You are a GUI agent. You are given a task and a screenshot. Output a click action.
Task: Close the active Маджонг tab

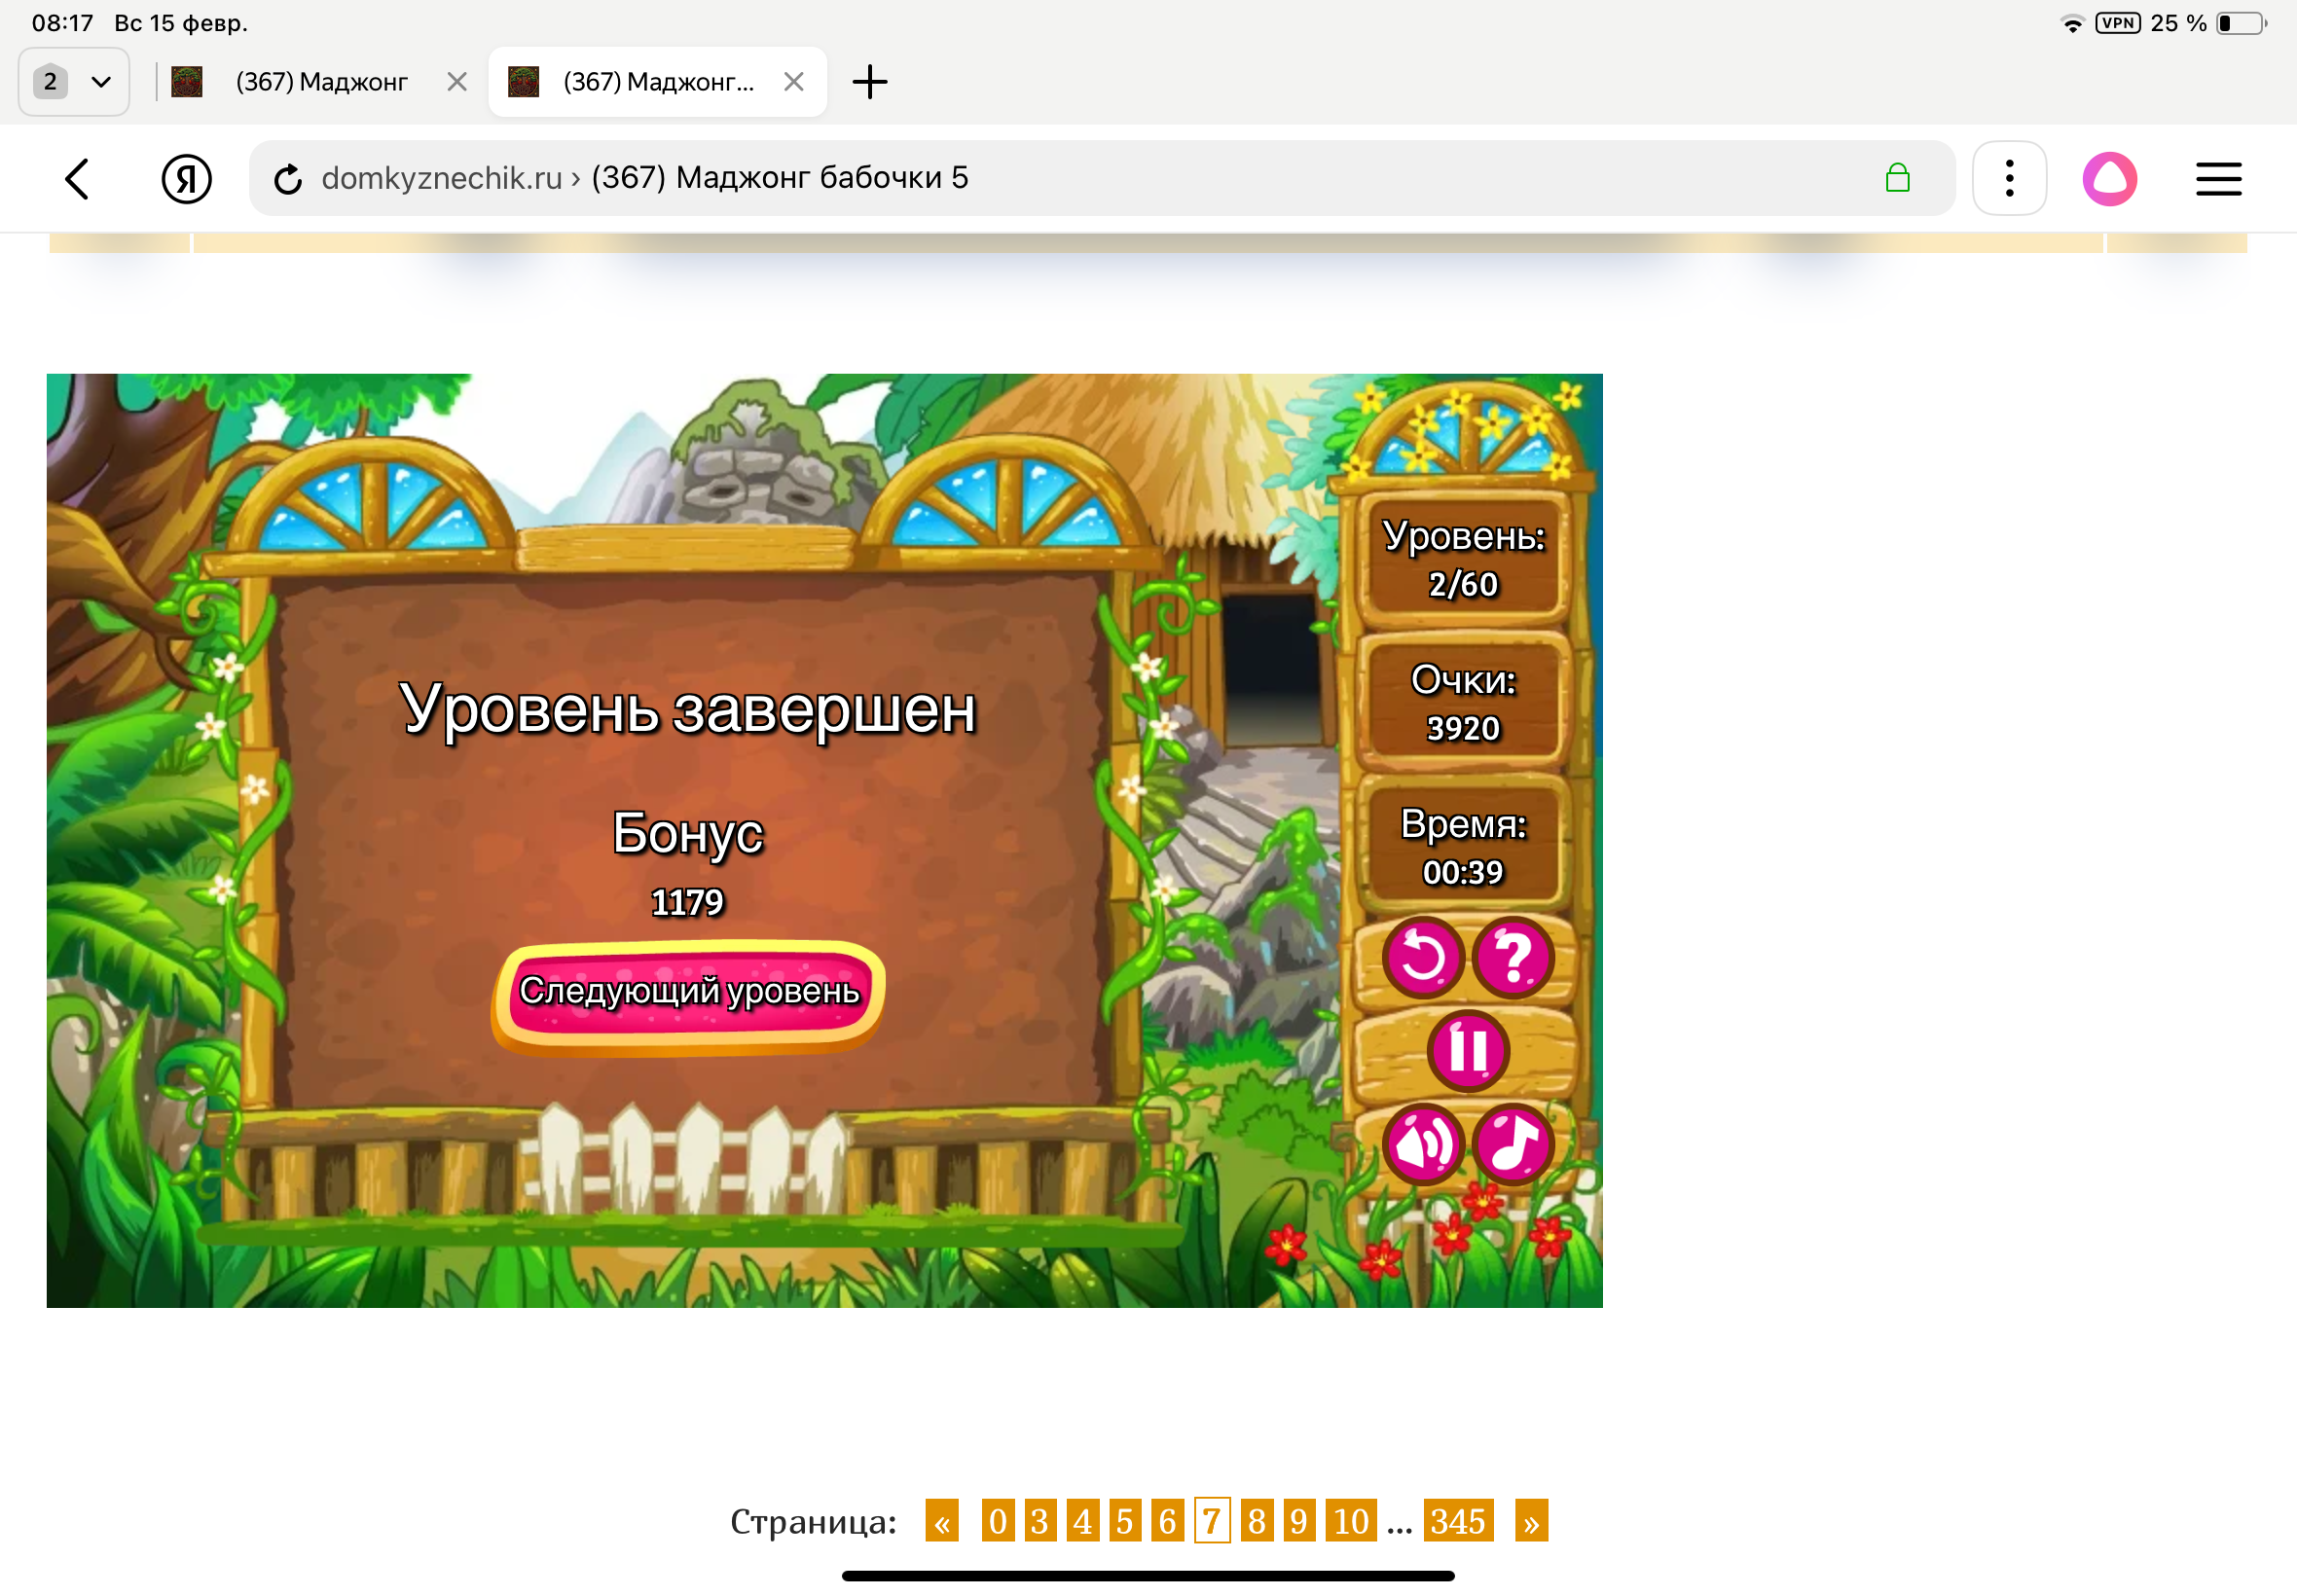[x=794, y=82]
